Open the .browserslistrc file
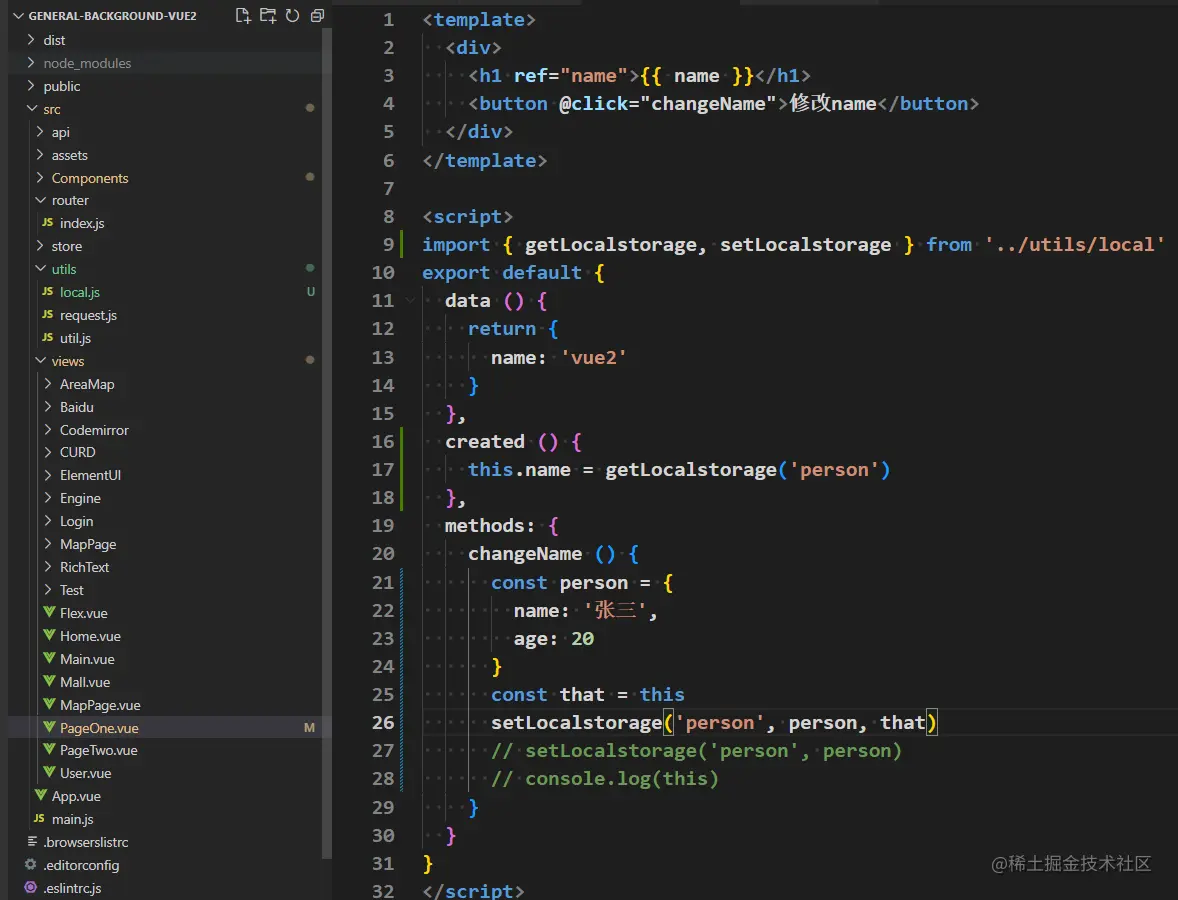Image resolution: width=1178 pixels, height=900 pixels. point(86,842)
